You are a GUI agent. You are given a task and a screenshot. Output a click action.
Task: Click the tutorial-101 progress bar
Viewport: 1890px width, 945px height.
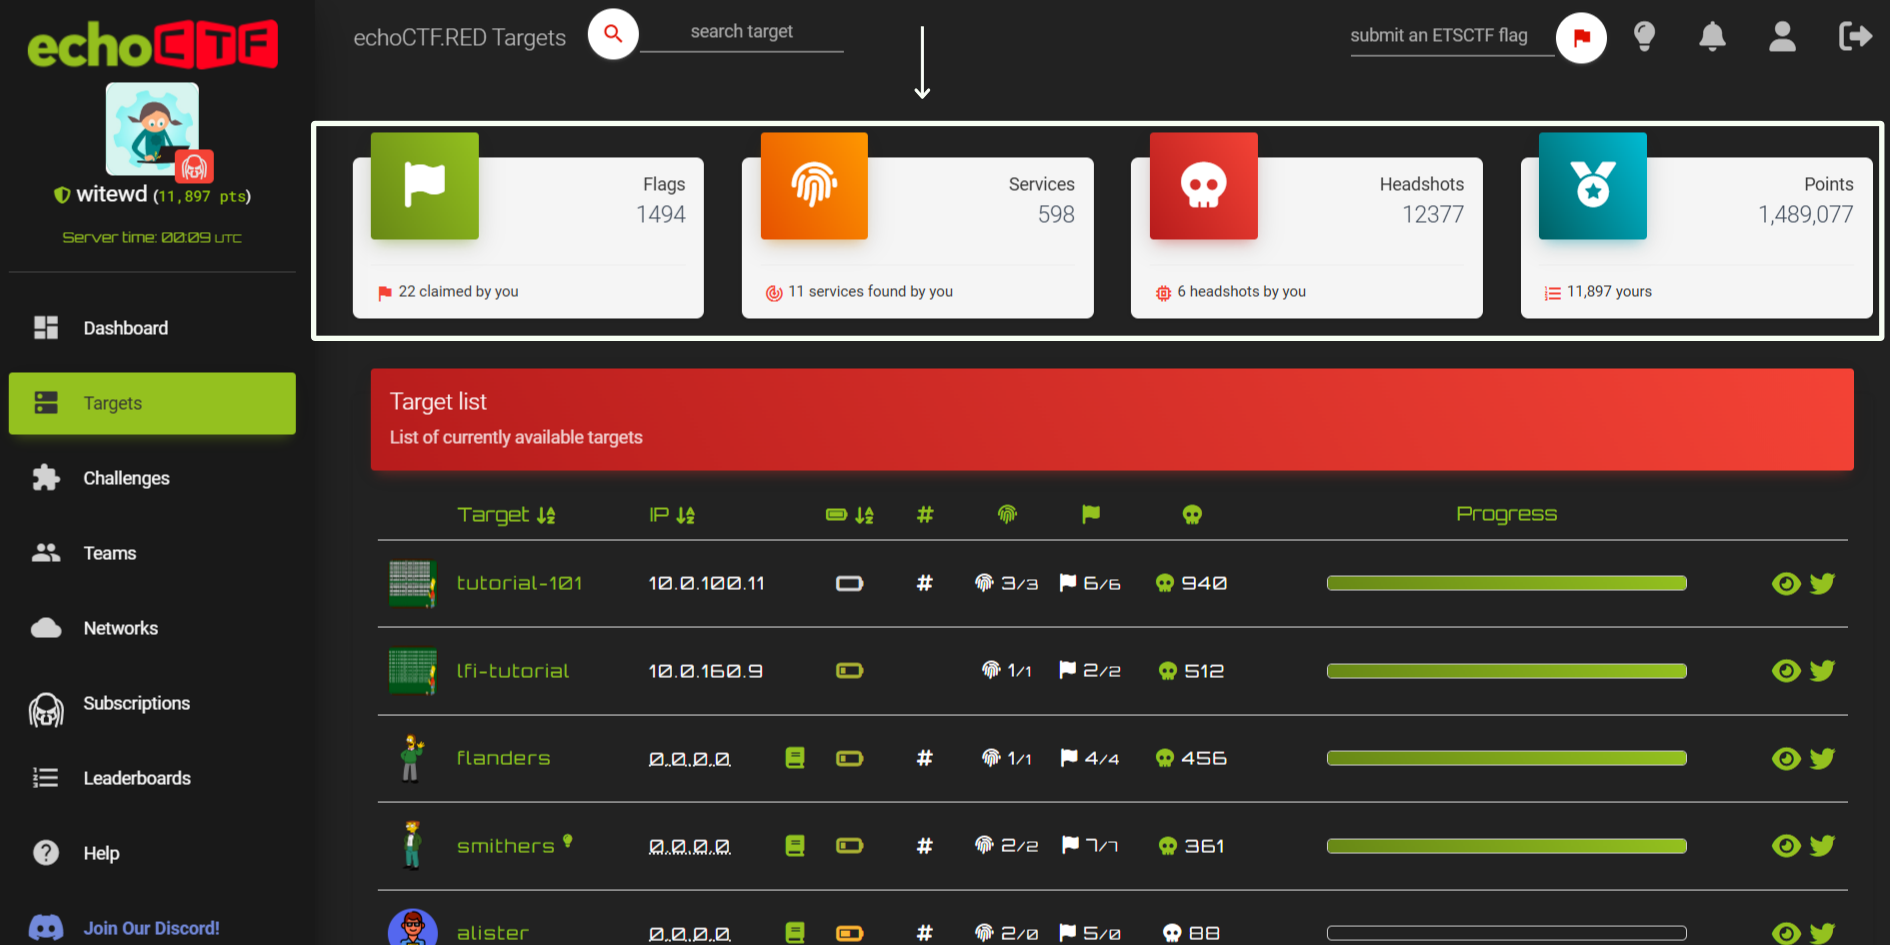(1506, 583)
